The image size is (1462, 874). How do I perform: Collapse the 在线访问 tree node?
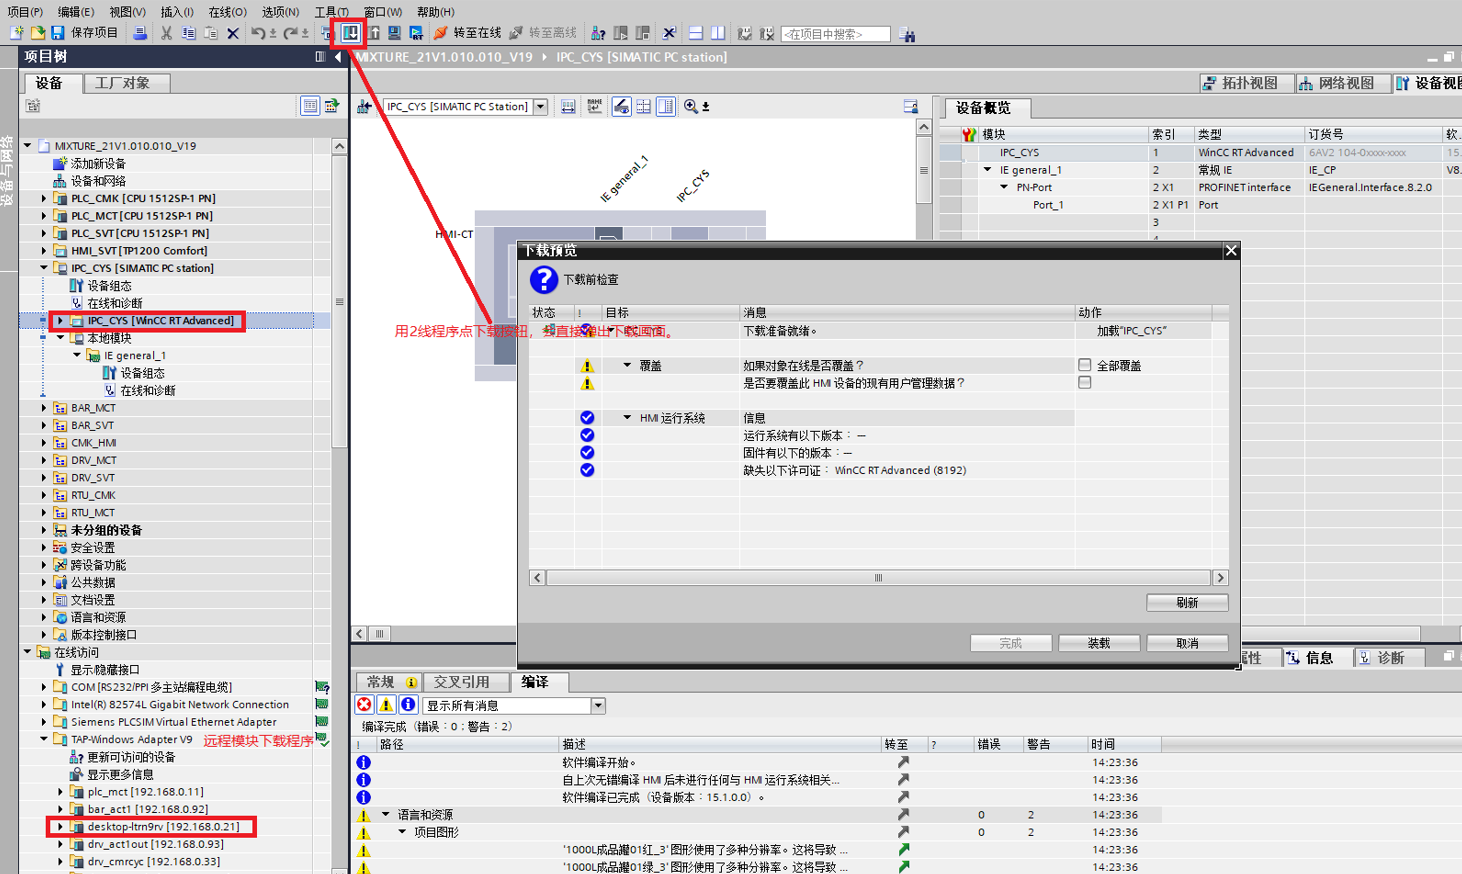coord(28,652)
